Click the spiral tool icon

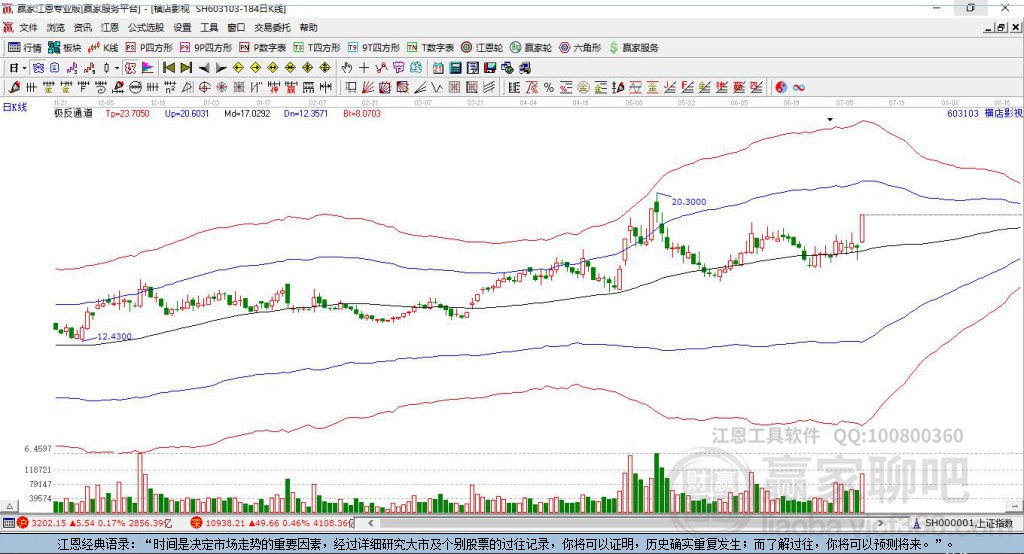[x=101, y=88]
